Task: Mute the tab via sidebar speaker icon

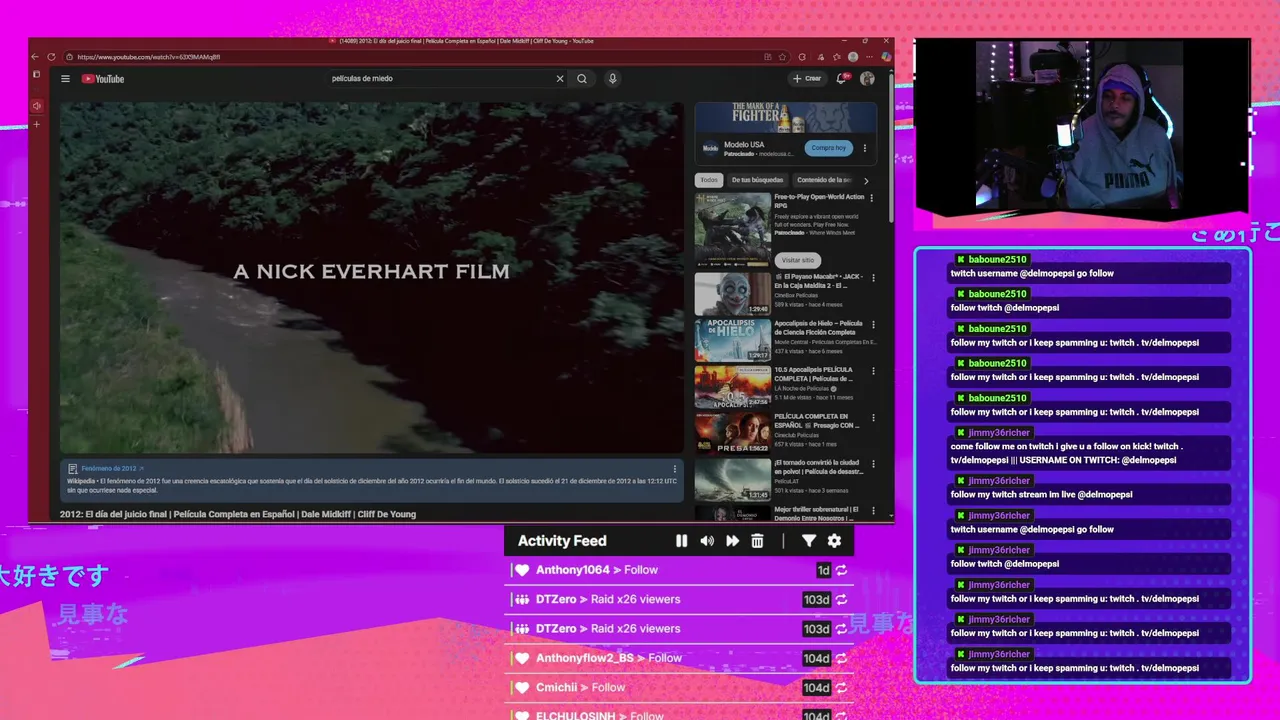Action: pos(37,106)
